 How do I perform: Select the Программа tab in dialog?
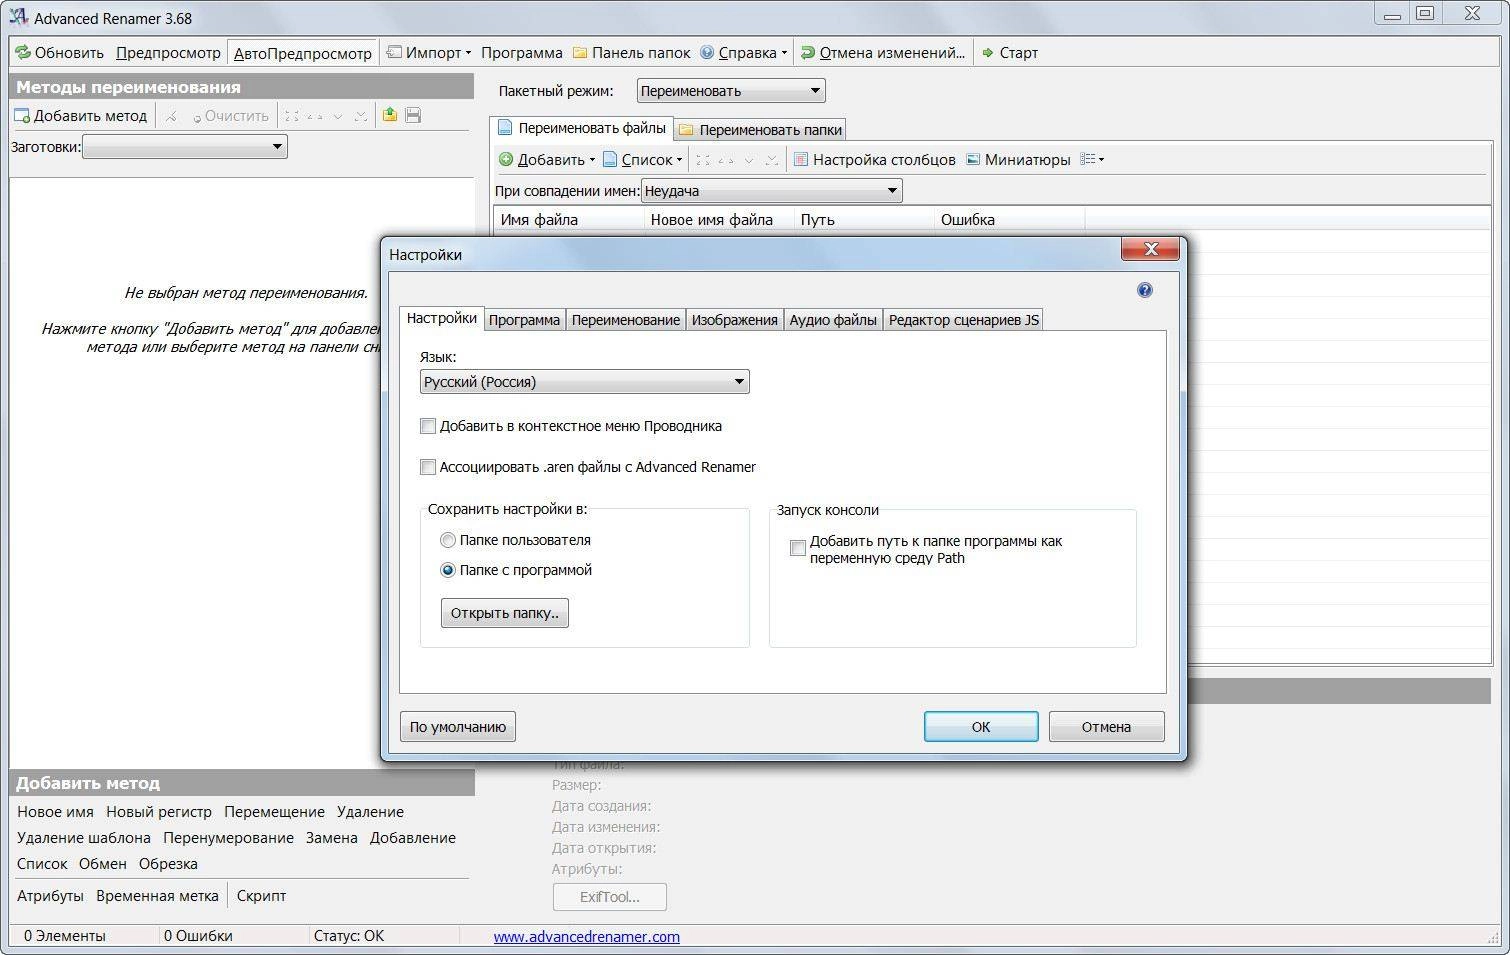pyautogui.click(x=524, y=320)
